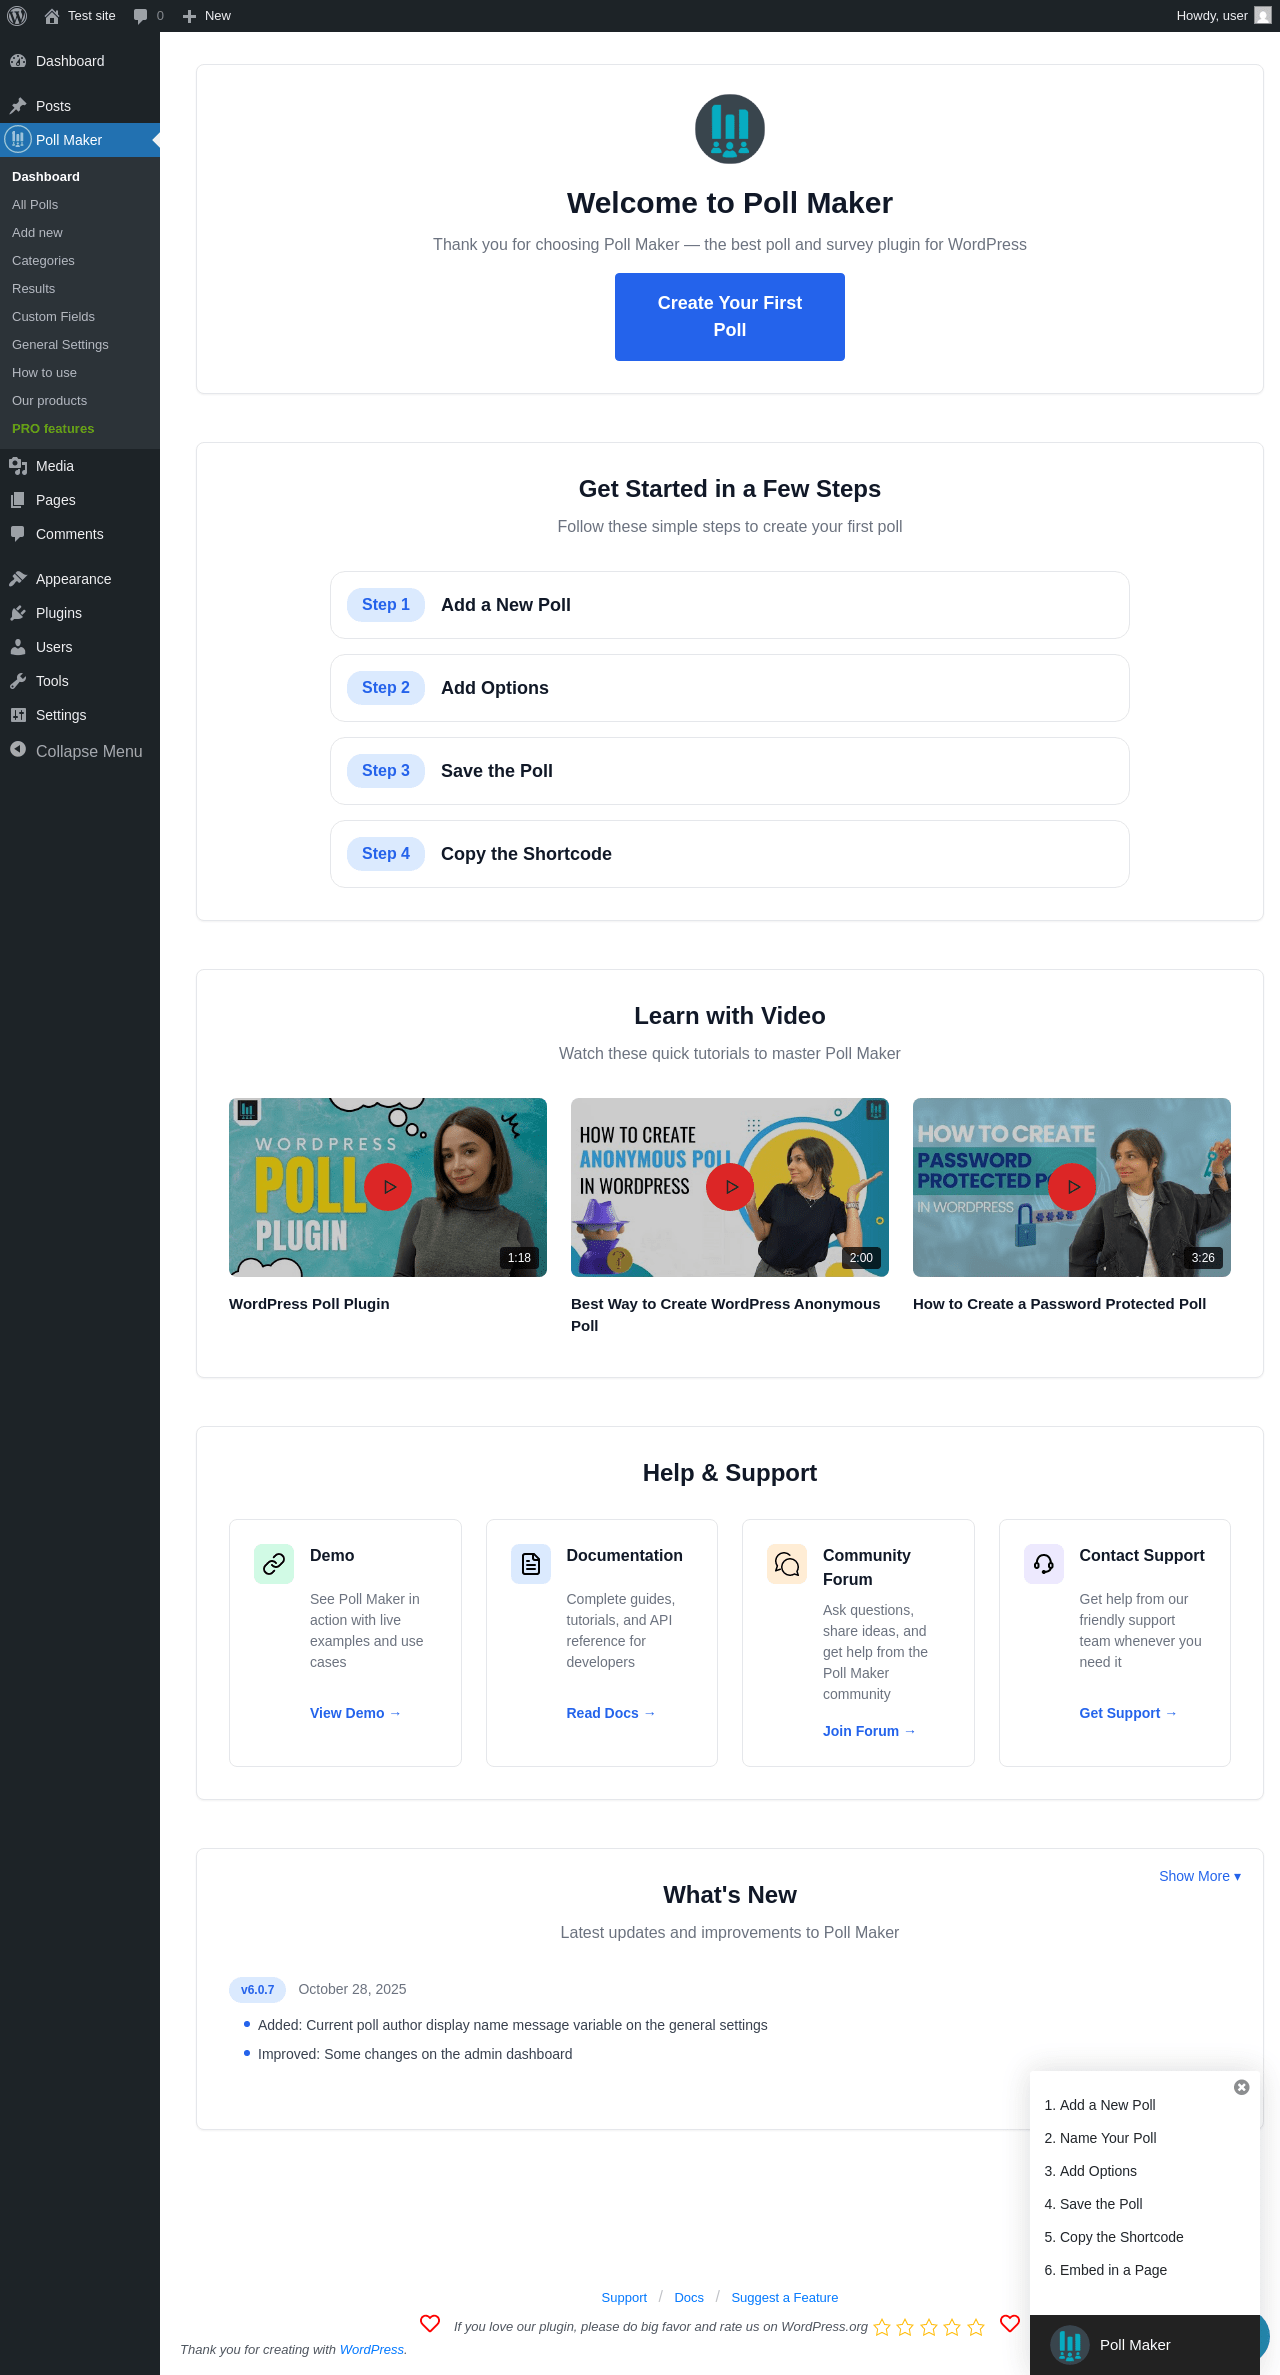Click the Contact Support headset icon
Viewport: 1280px width, 2375px height.
pyautogui.click(x=1044, y=1564)
